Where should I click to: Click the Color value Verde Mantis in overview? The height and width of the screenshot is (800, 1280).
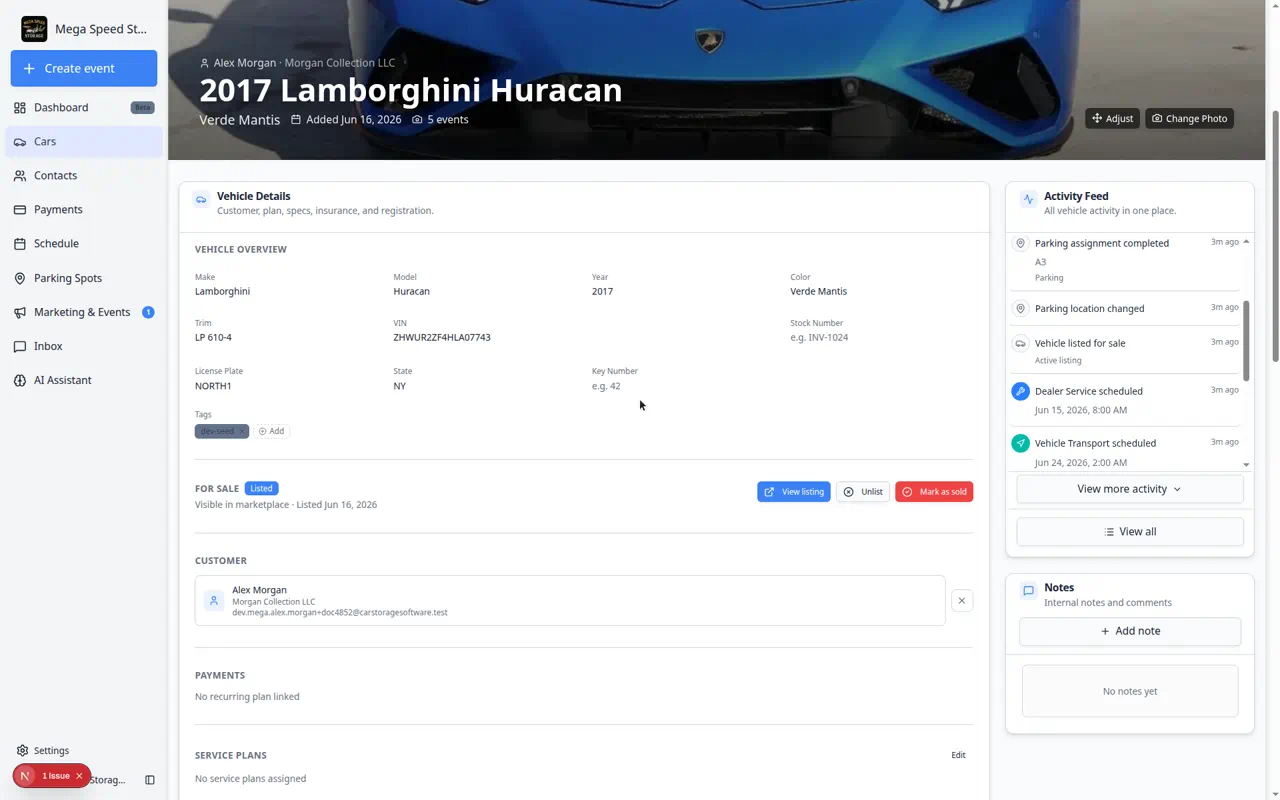tap(818, 291)
